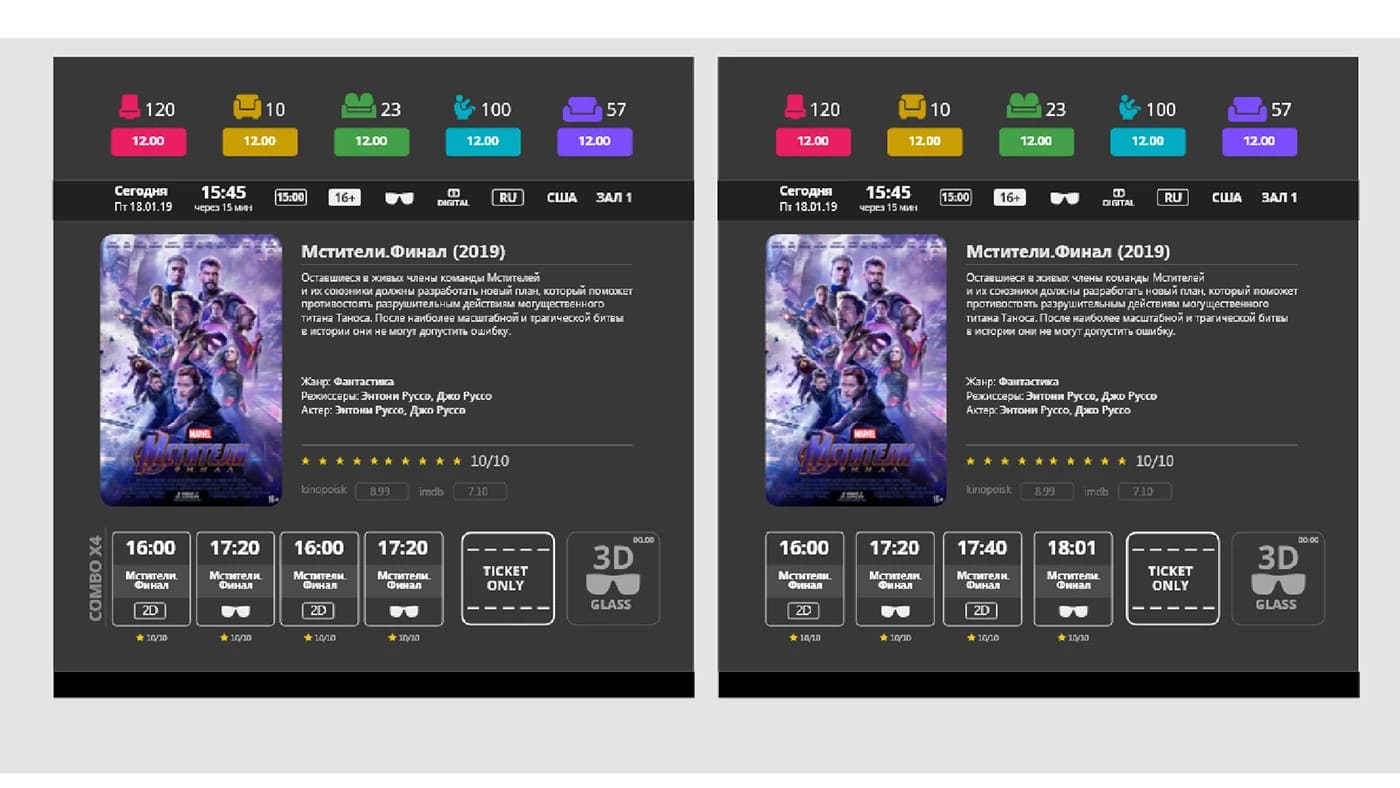The height and width of the screenshot is (788, 1400).
Task: Select TICKET ONLY option in left panel
Action: click(507, 579)
